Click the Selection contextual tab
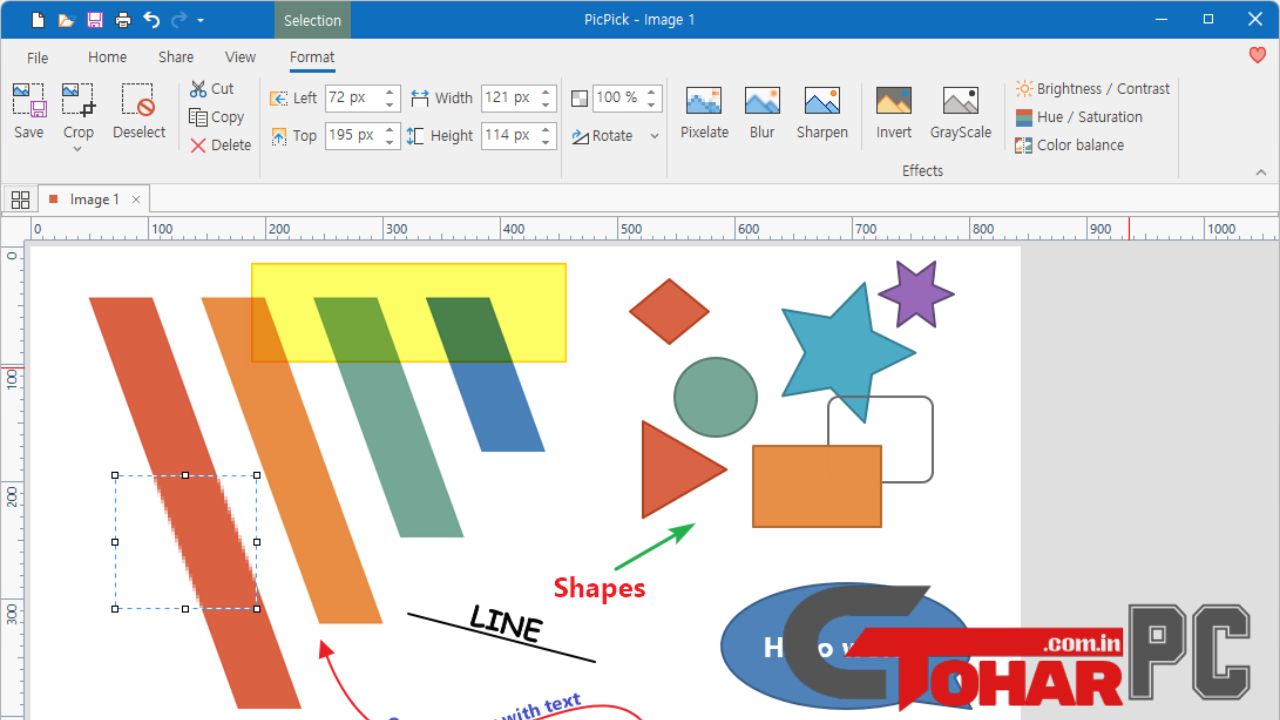This screenshot has height=720, width=1280. pyautogui.click(x=312, y=20)
